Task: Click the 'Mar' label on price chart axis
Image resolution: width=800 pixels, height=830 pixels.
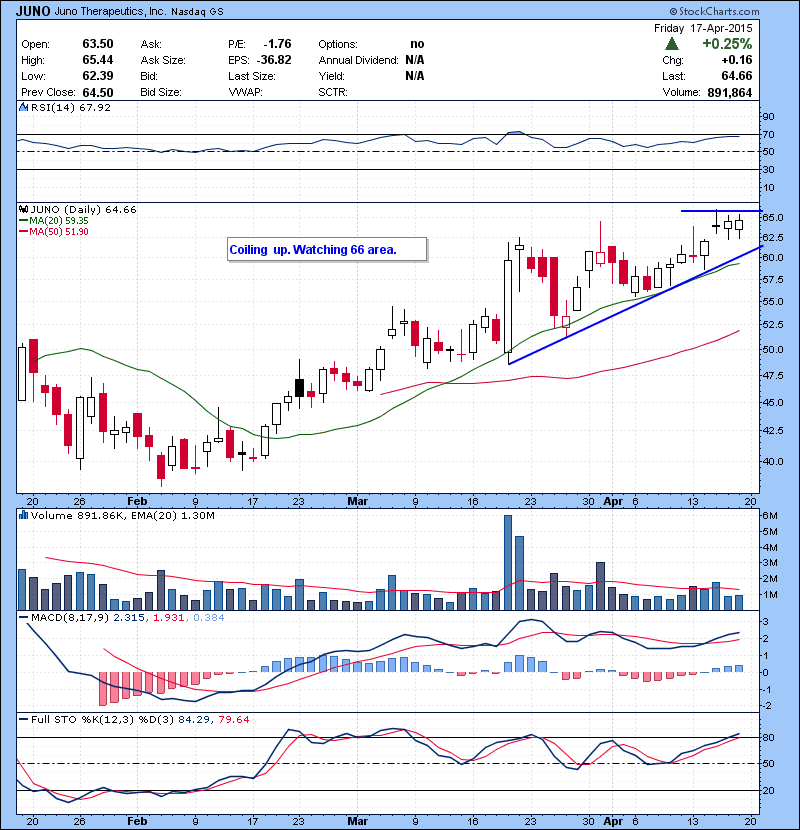Action: (x=357, y=501)
